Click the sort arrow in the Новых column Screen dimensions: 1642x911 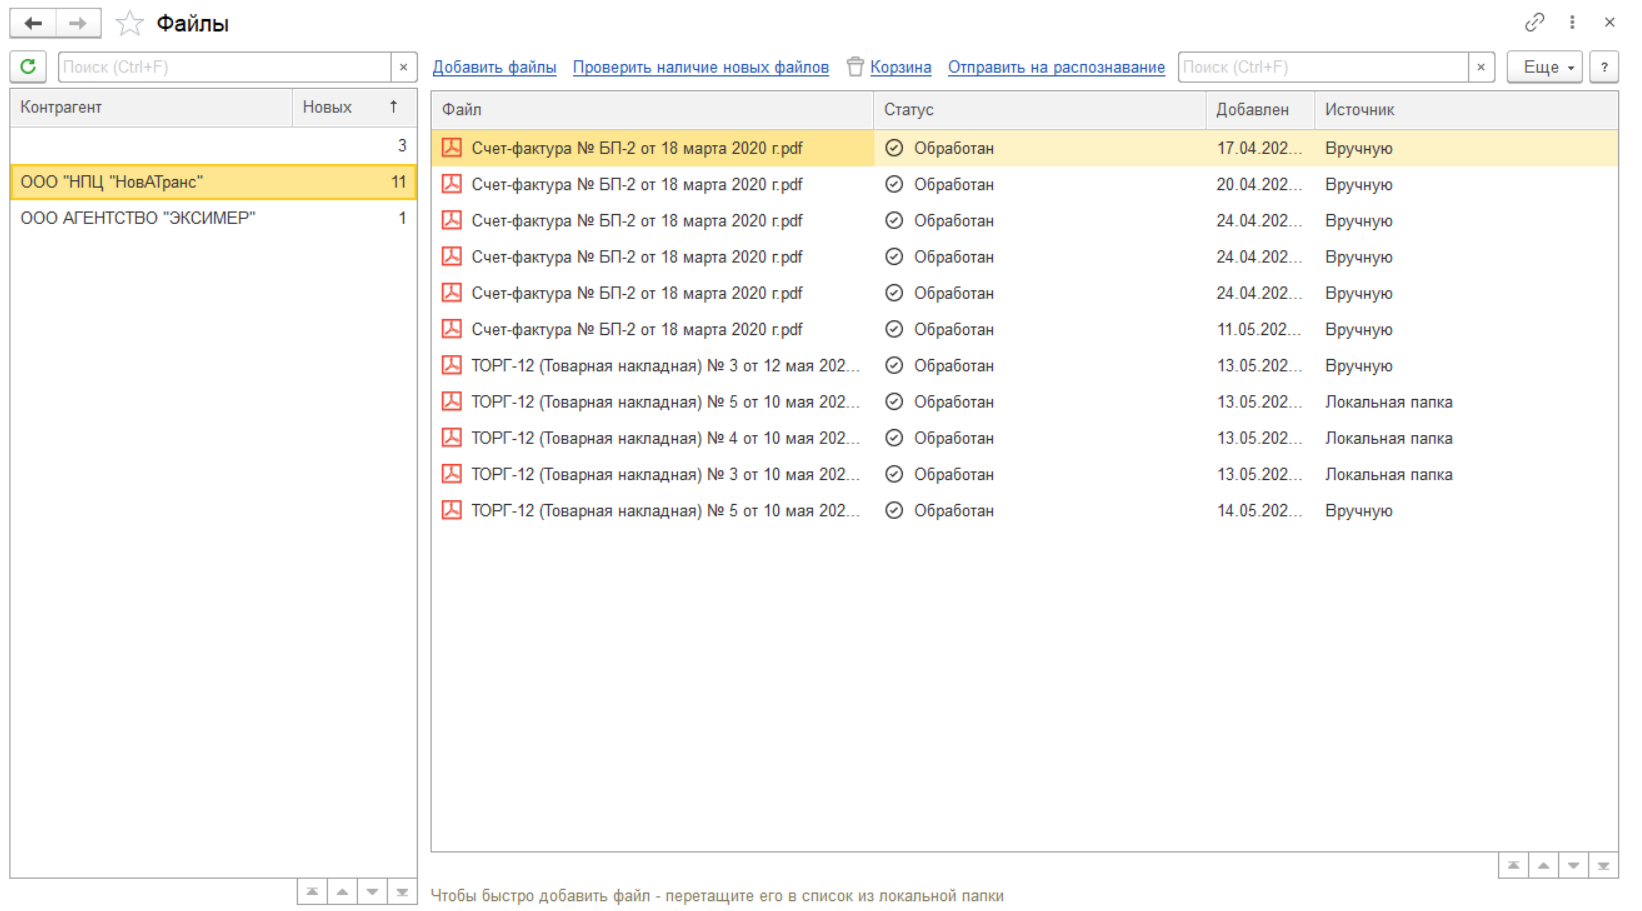tap(394, 107)
